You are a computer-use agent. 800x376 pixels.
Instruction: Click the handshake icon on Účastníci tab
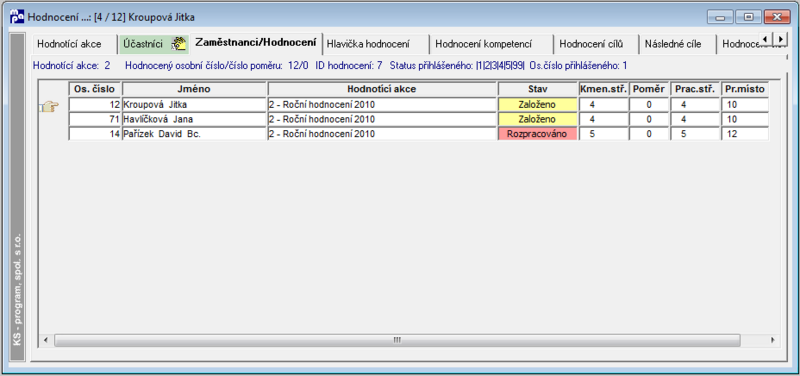pyautogui.click(x=179, y=44)
